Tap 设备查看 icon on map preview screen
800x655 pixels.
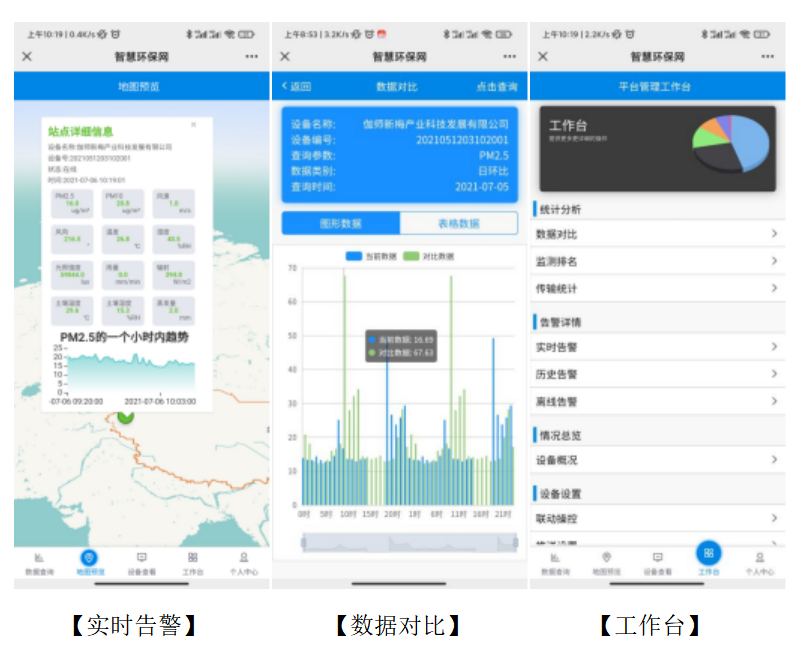point(141,562)
